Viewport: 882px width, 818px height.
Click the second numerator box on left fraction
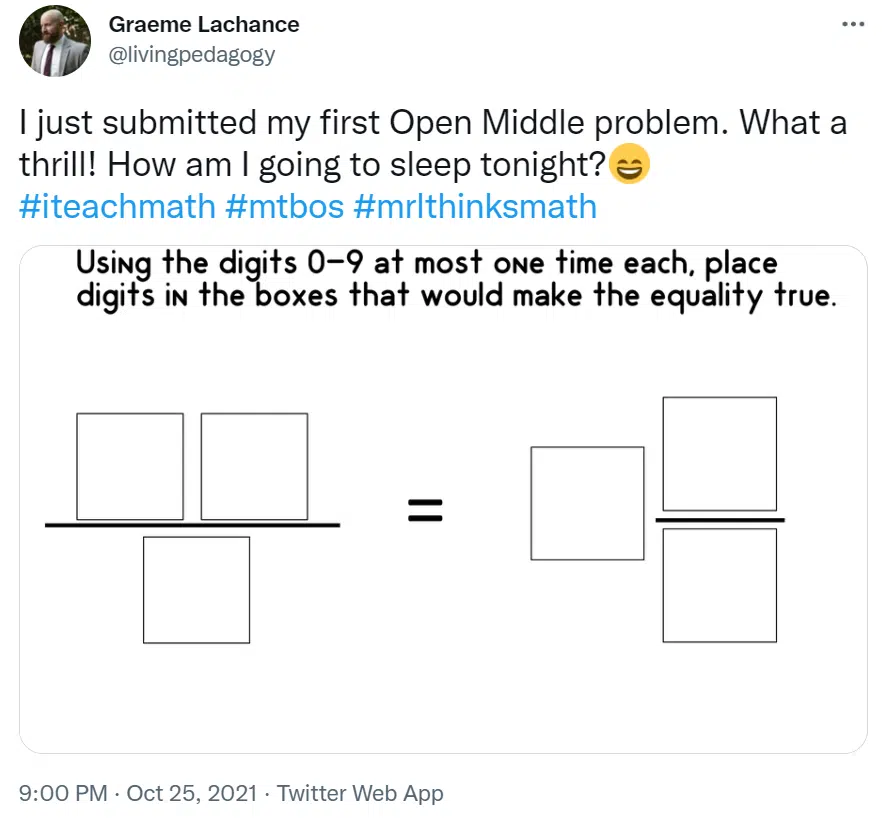254,466
